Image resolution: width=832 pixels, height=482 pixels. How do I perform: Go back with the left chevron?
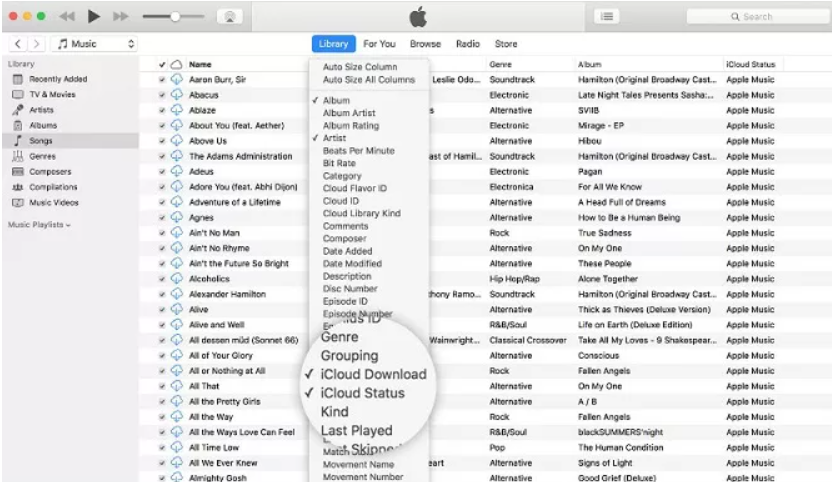pyautogui.click(x=18, y=44)
